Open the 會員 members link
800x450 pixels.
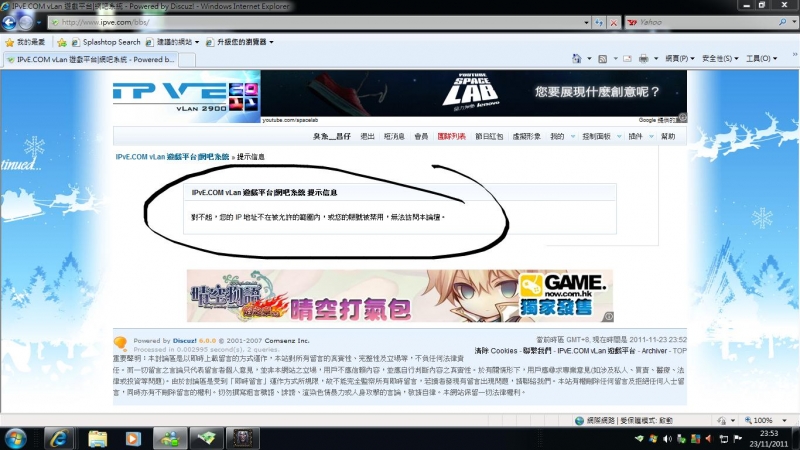coord(421,136)
